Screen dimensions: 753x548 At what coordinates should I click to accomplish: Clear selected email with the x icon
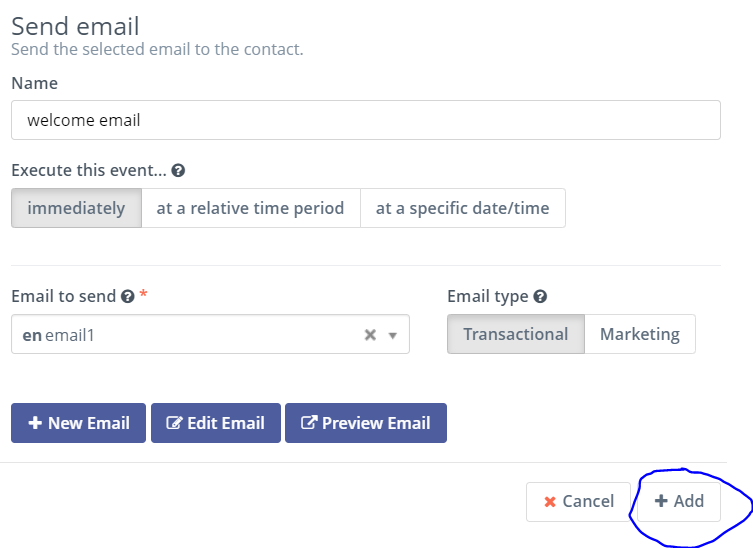click(370, 335)
